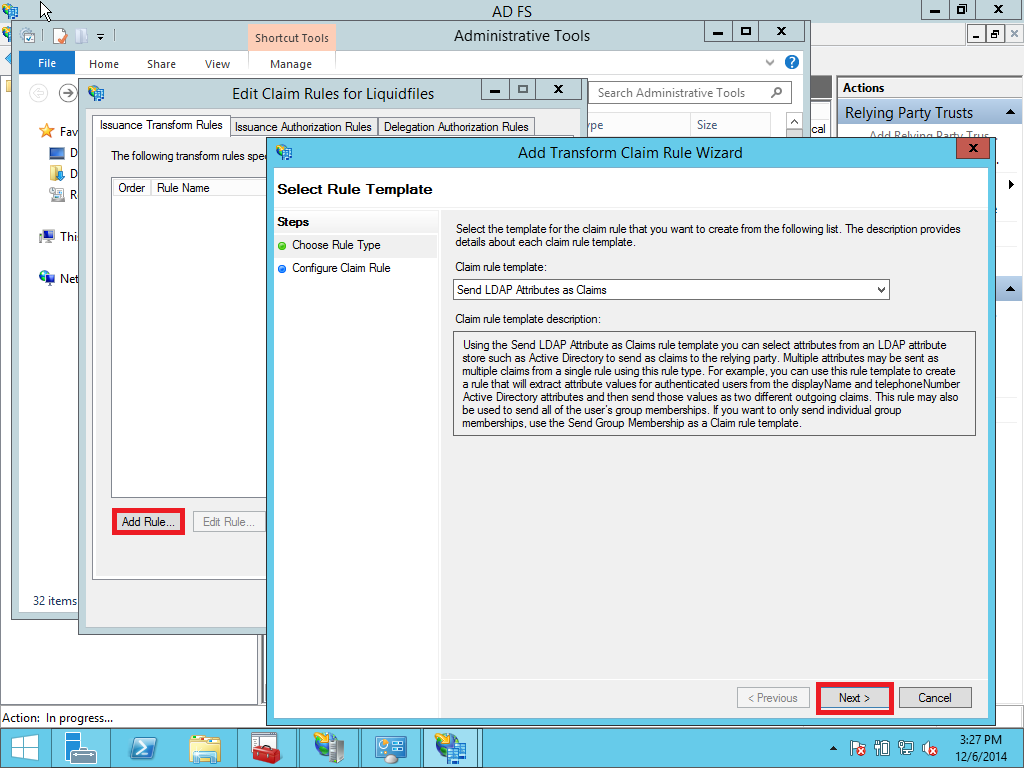This screenshot has width=1024, height=768.
Task: Open the Administrative Tools toolbox taskbar icon
Action: pos(265,747)
